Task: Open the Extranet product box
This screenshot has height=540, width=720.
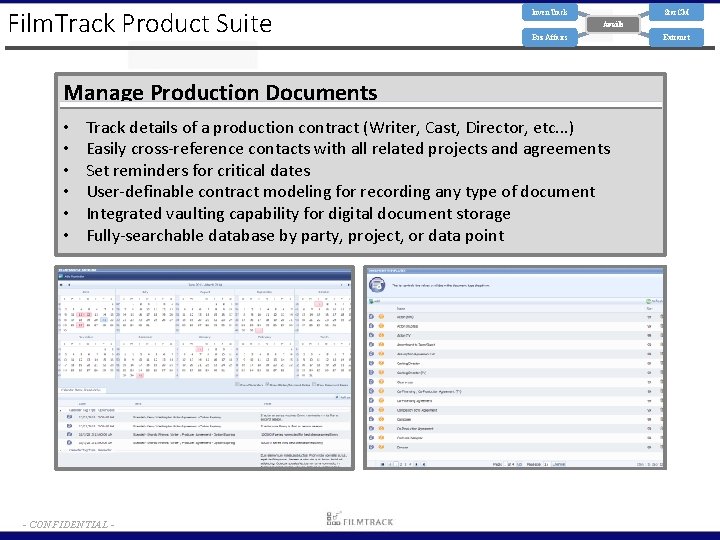Action: [676, 37]
